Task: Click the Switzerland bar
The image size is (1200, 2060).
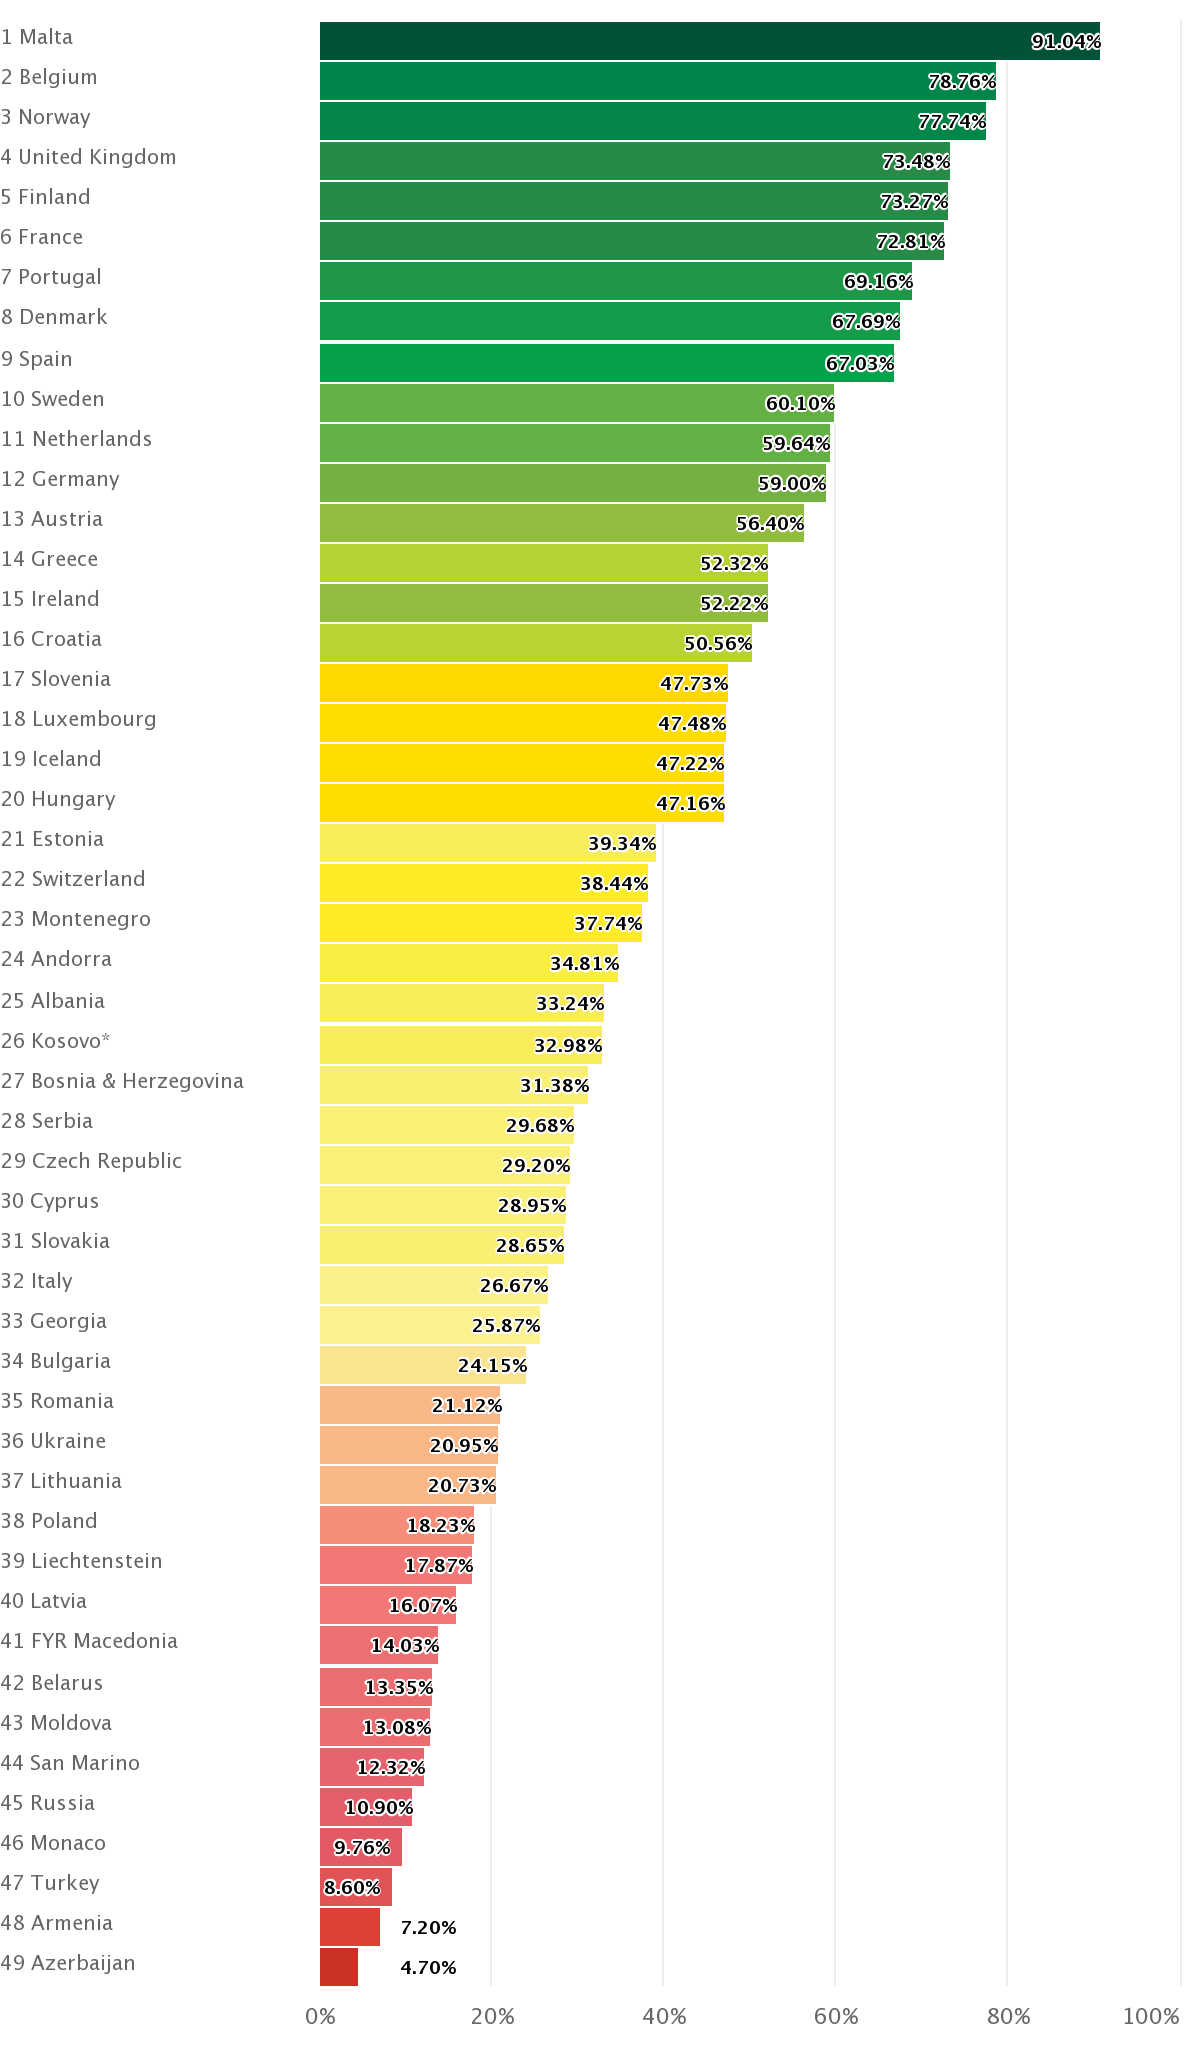Action: tap(484, 883)
